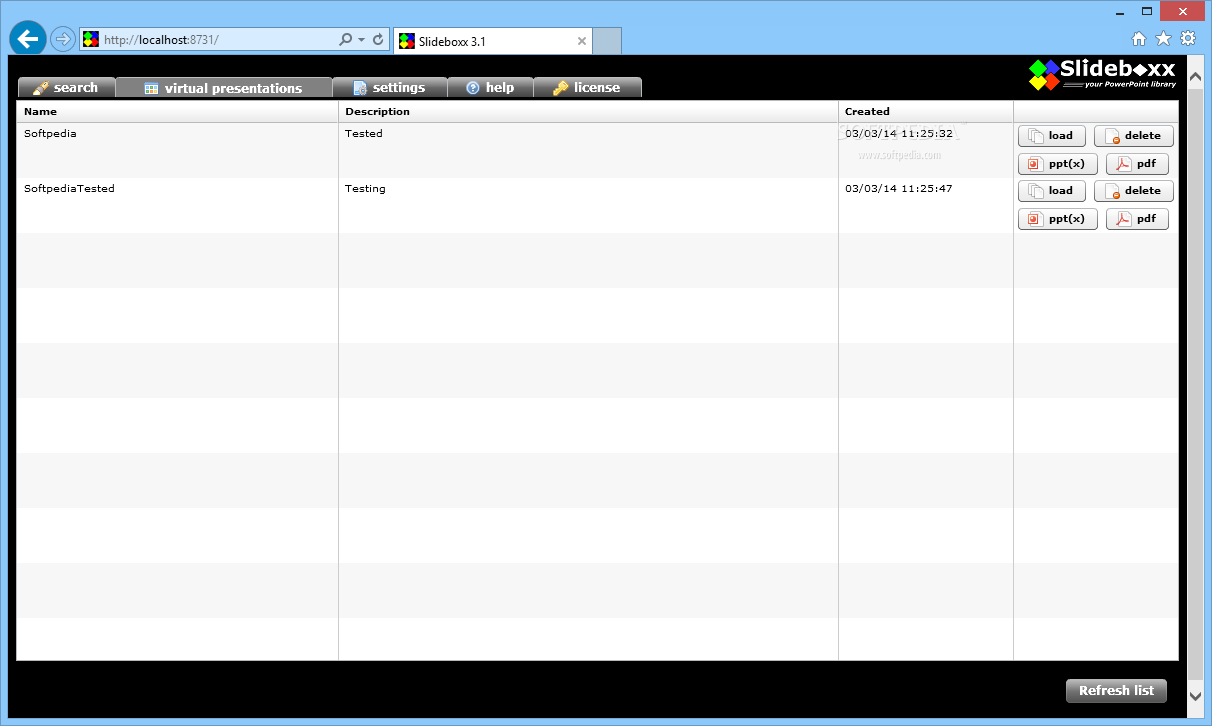The height and width of the screenshot is (726, 1212).
Task: Click the Refresh list button
Action: [1116, 690]
